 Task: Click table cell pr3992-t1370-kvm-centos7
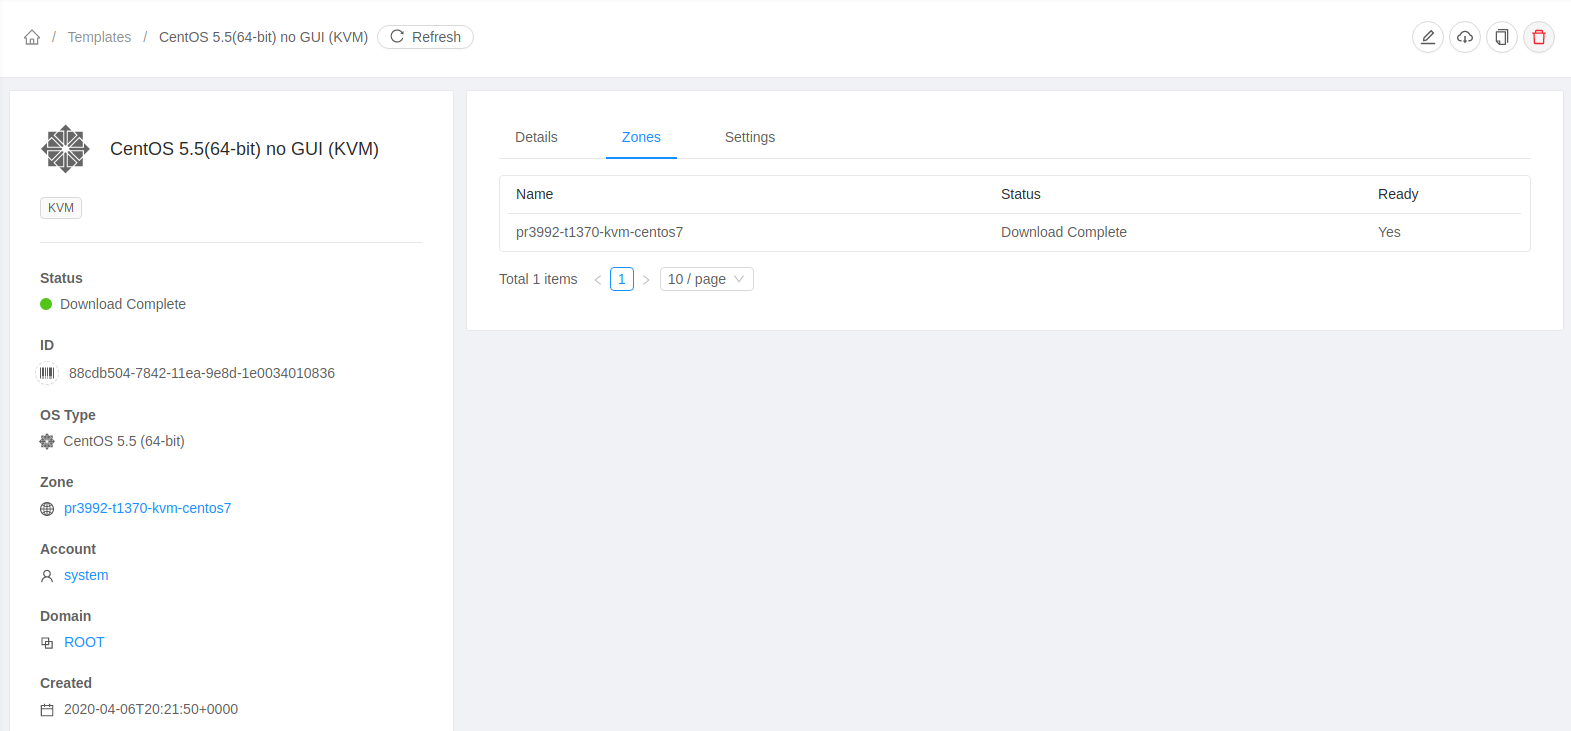(x=599, y=232)
